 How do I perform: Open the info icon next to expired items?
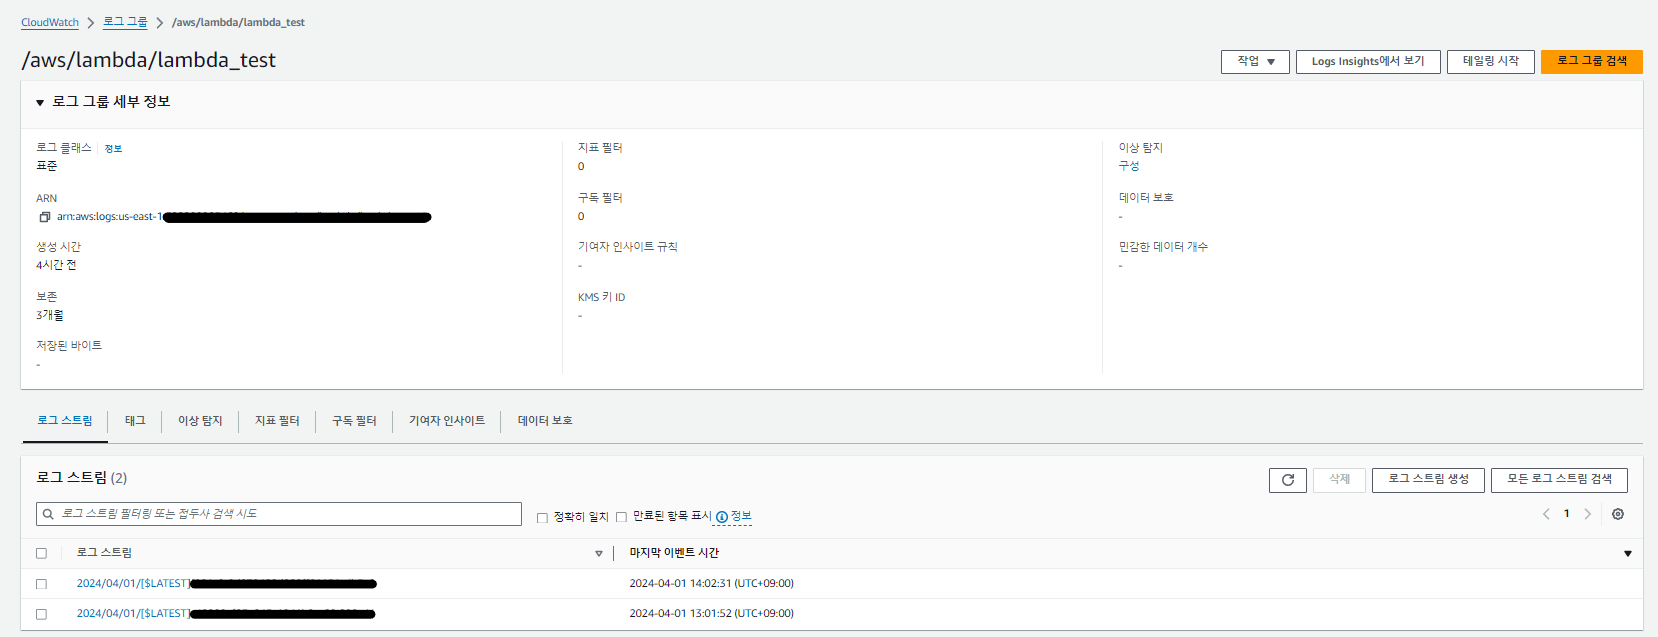coord(722,517)
